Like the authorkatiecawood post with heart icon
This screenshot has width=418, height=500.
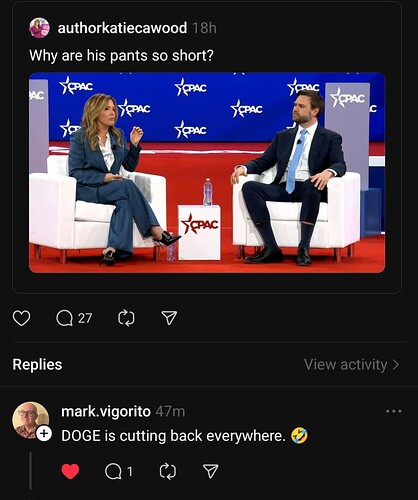point(21,318)
